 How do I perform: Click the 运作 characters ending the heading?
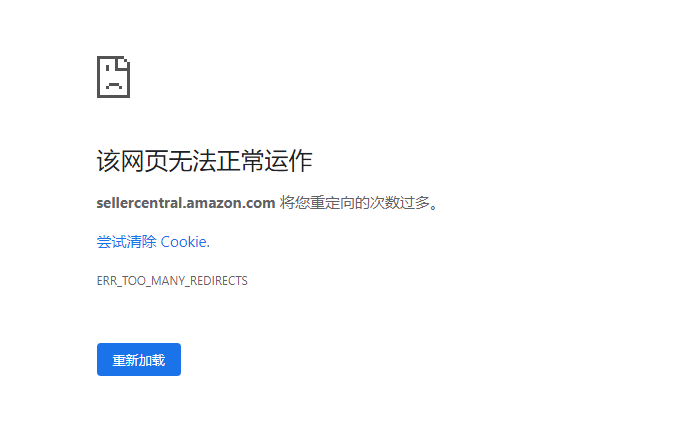pyautogui.click(x=288, y=161)
